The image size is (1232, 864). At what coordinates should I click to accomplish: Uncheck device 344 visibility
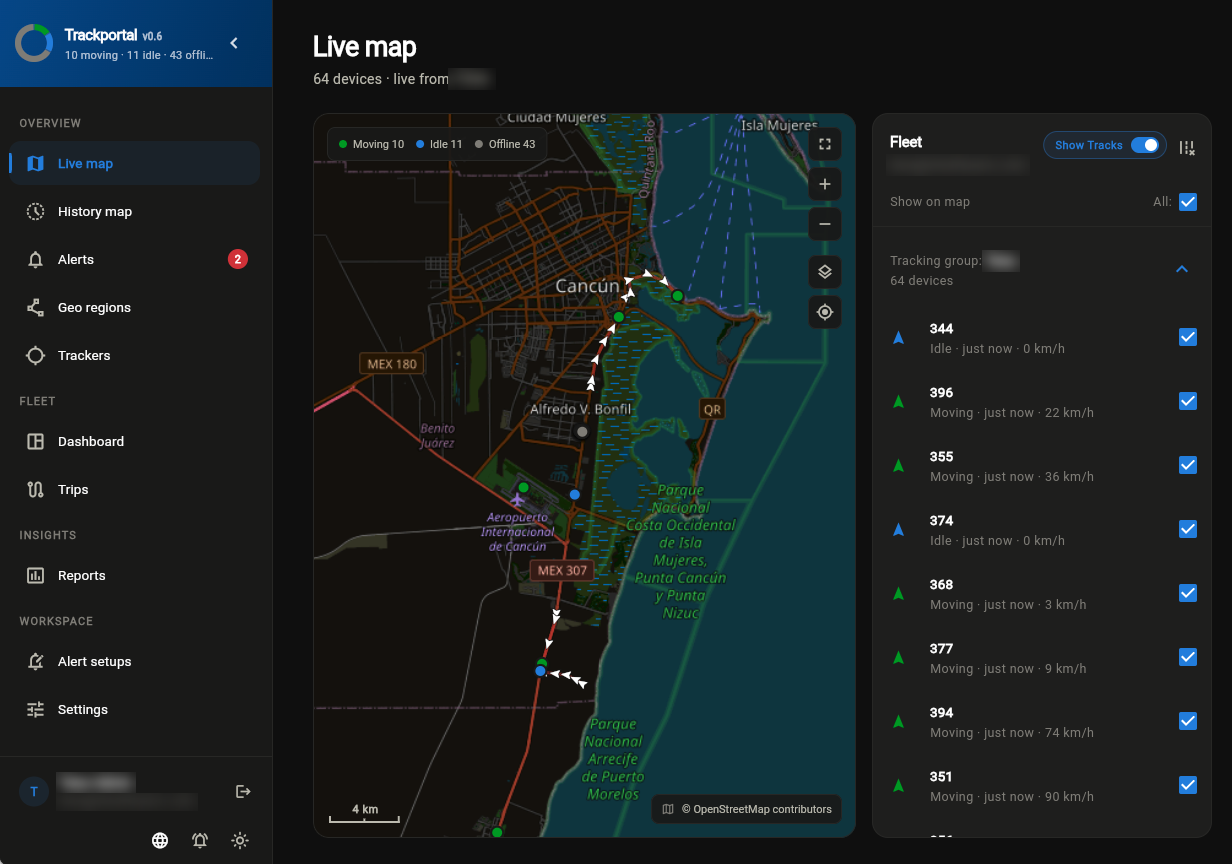(x=1188, y=337)
